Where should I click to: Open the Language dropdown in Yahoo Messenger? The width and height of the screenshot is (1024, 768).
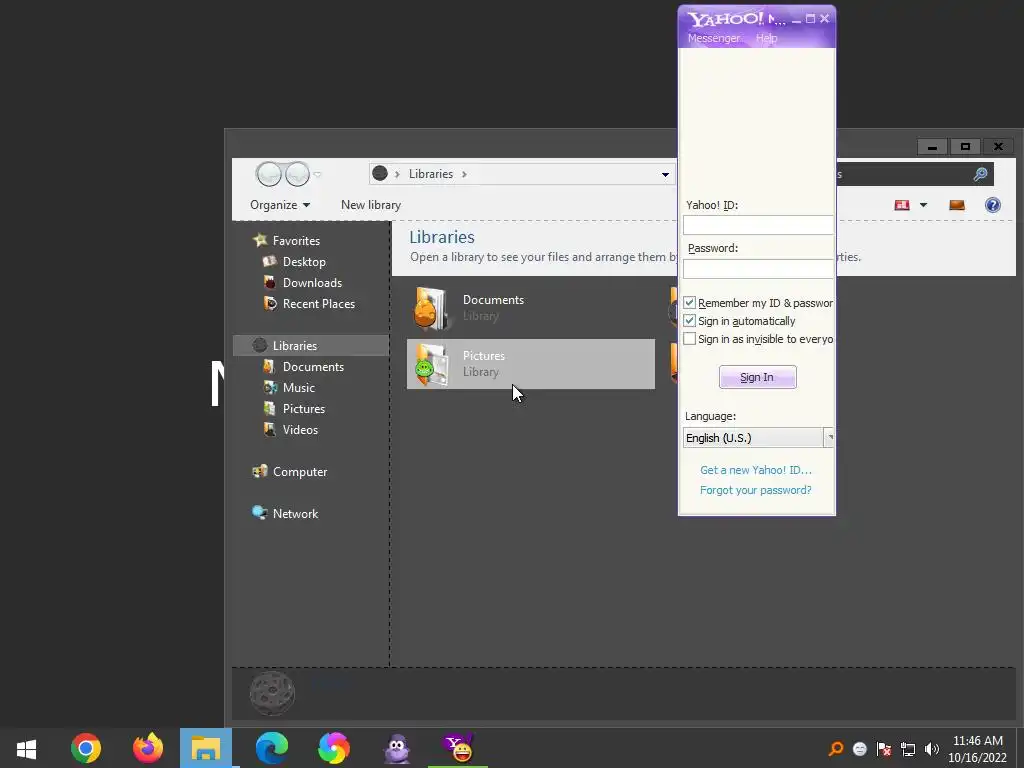829,438
